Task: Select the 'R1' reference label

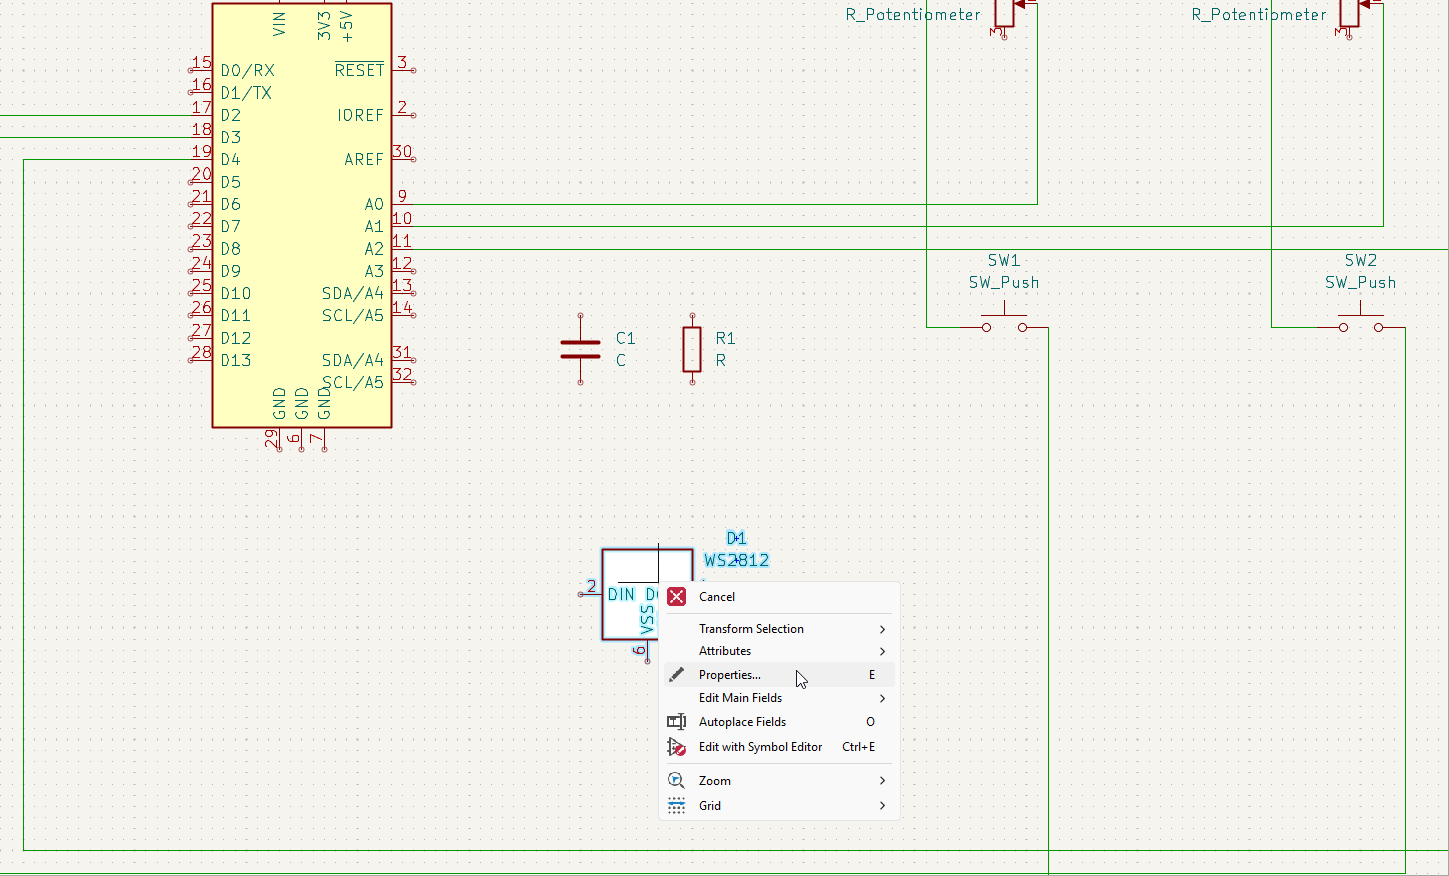Action: 726,338
